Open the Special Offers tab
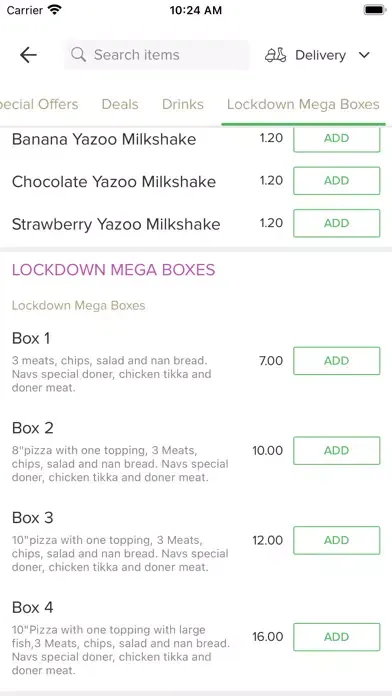This screenshot has width=392, height=696. (39, 104)
